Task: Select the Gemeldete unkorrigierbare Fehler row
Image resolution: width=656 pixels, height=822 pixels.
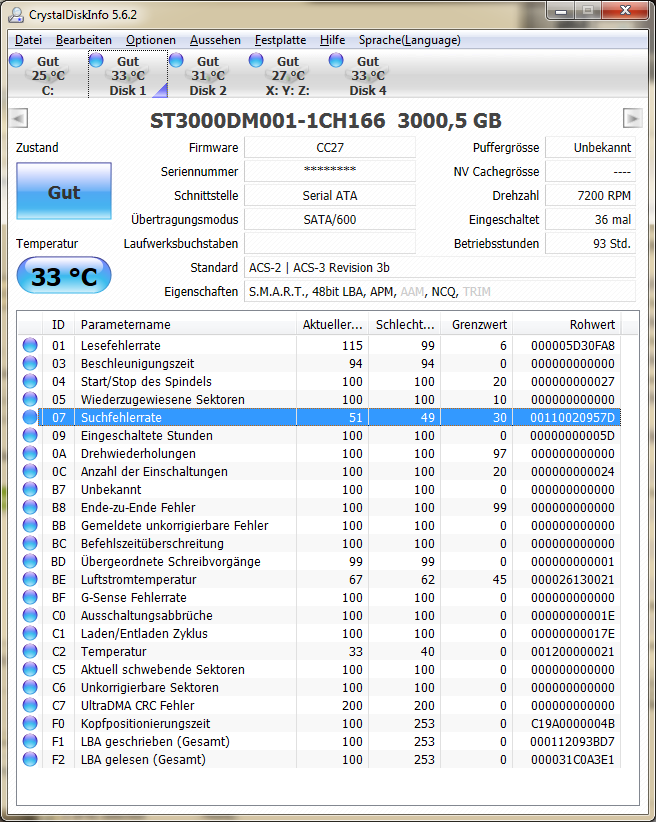Action: click(x=319, y=525)
